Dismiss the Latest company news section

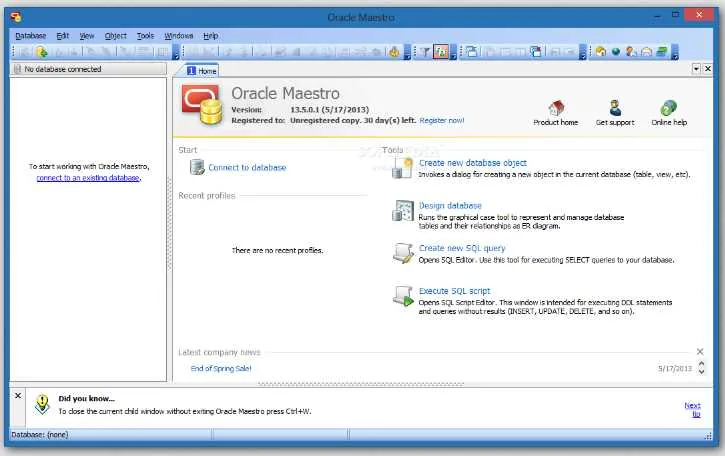pyautogui.click(x=700, y=351)
